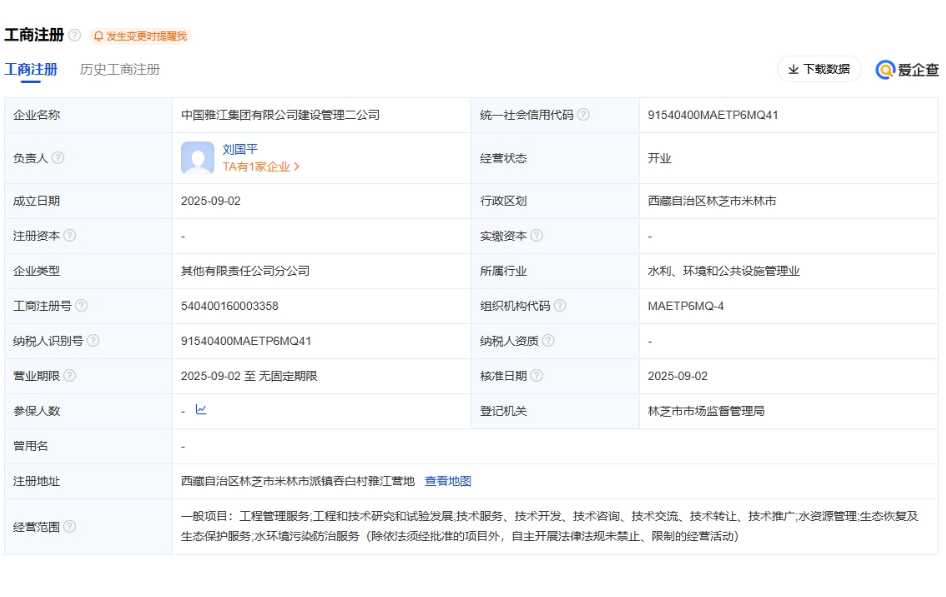
Task: Click help icon beside 统一社会信用代码
Action: point(583,115)
